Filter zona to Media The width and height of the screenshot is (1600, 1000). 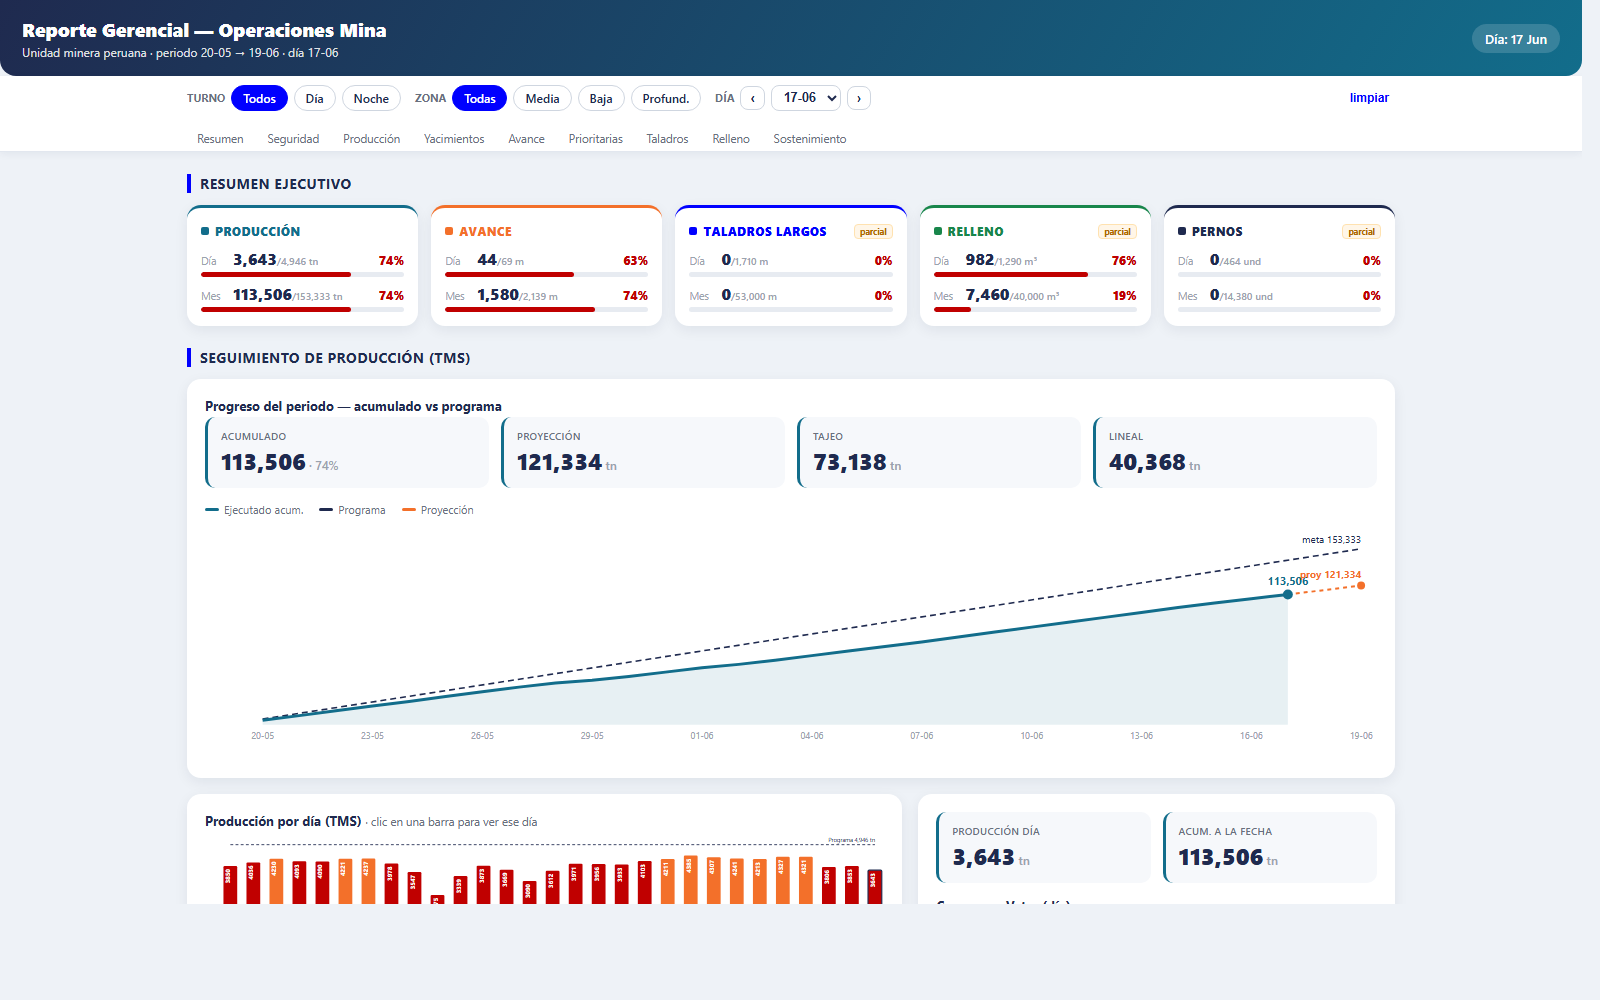542,98
